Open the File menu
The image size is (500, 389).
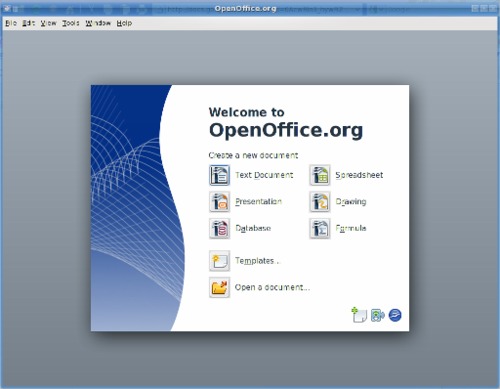[x=11, y=23]
